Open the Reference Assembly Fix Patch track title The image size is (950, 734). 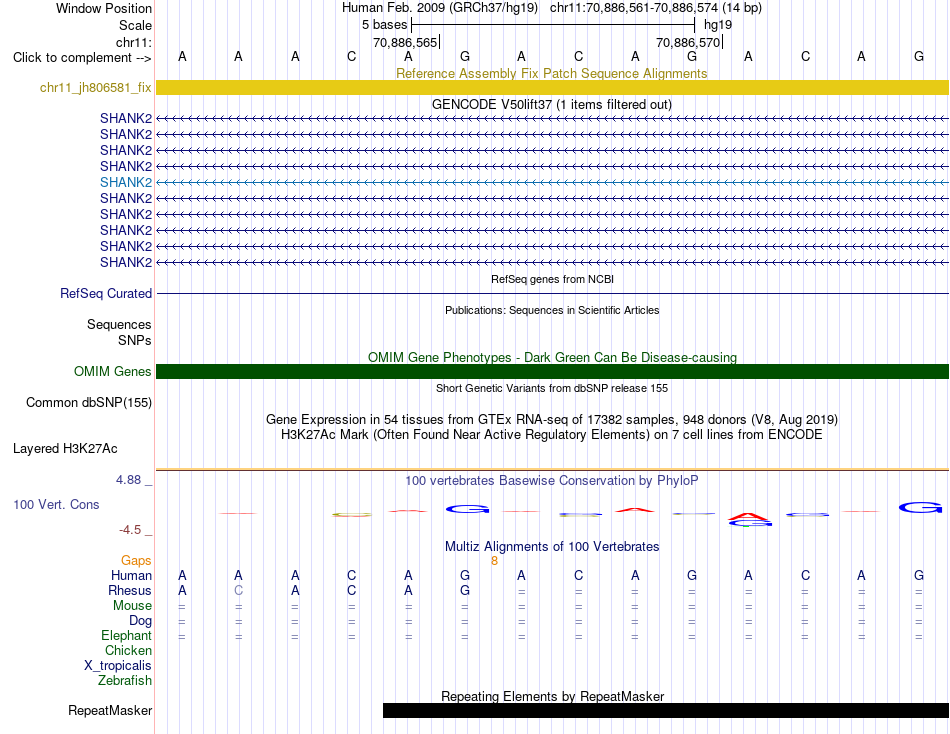[x=551, y=73]
